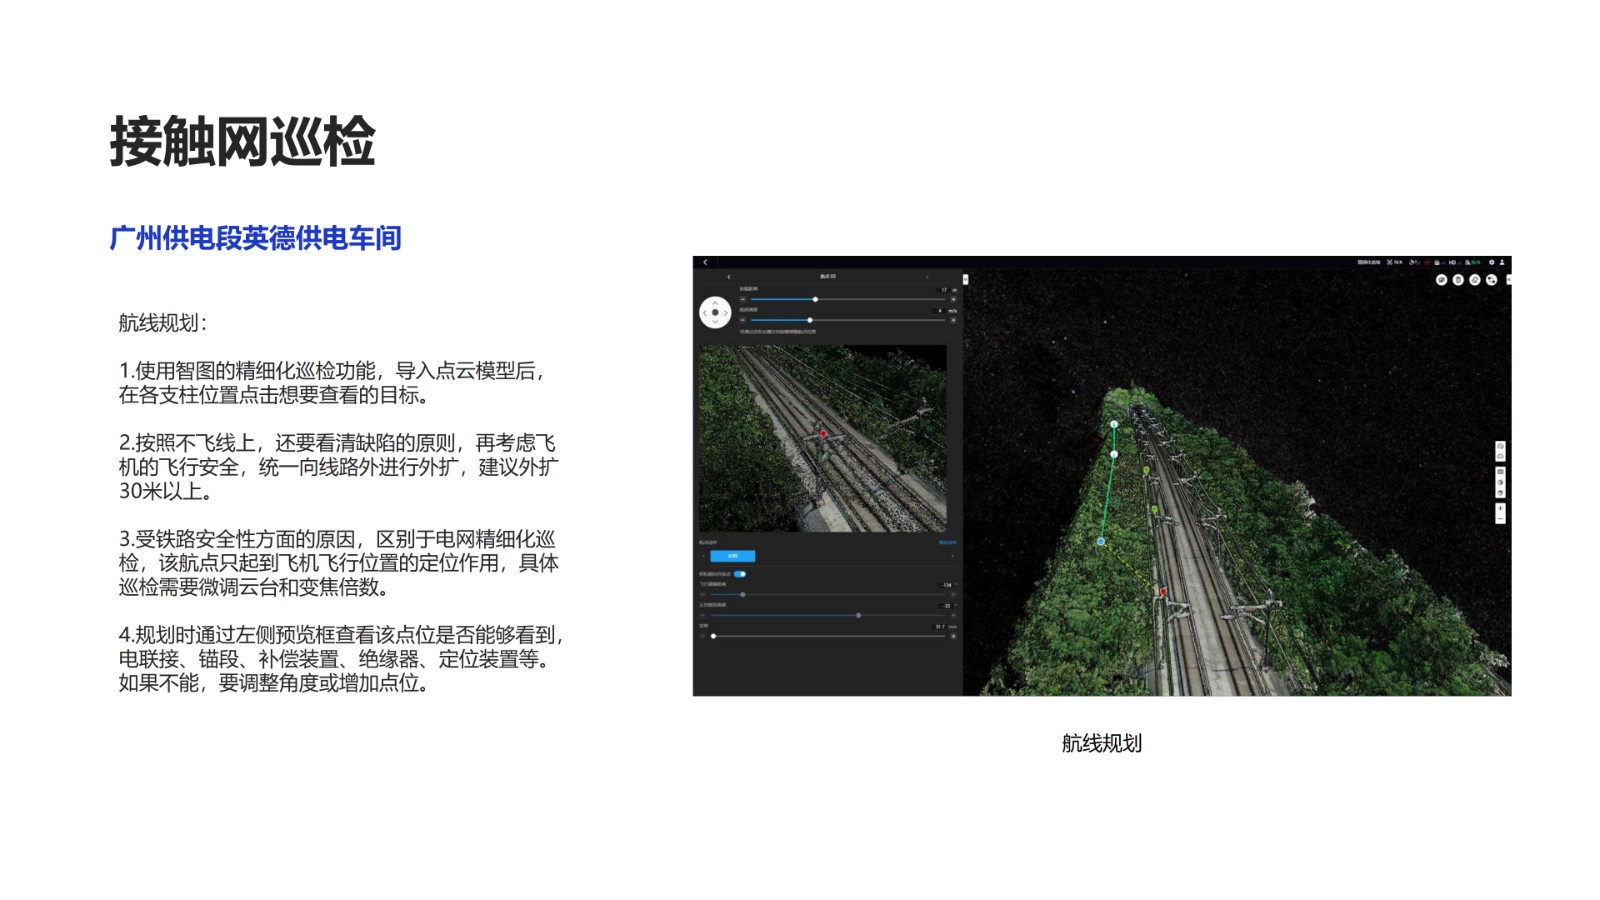Click the blue add-action link above the action row
The width and height of the screenshot is (1600, 900).
pyautogui.click(x=947, y=543)
